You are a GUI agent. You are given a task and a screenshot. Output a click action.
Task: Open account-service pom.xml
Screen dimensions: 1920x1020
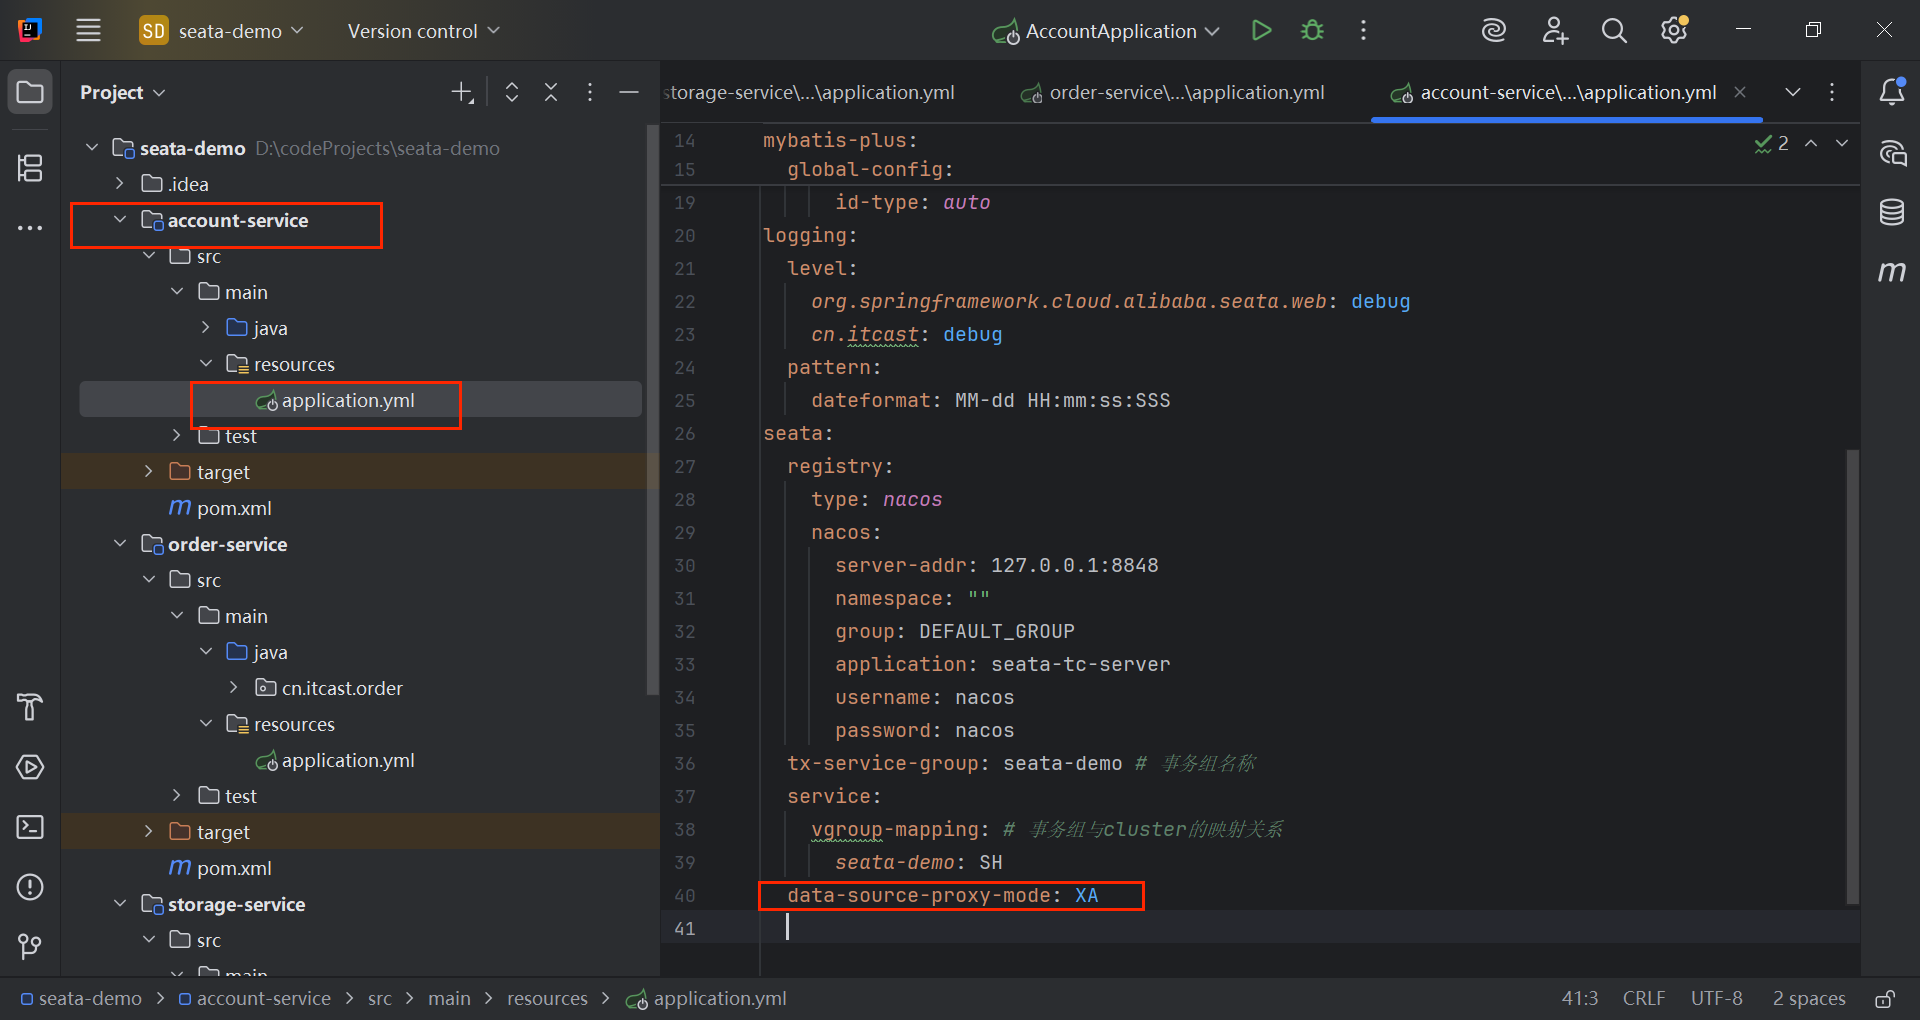coord(234,508)
